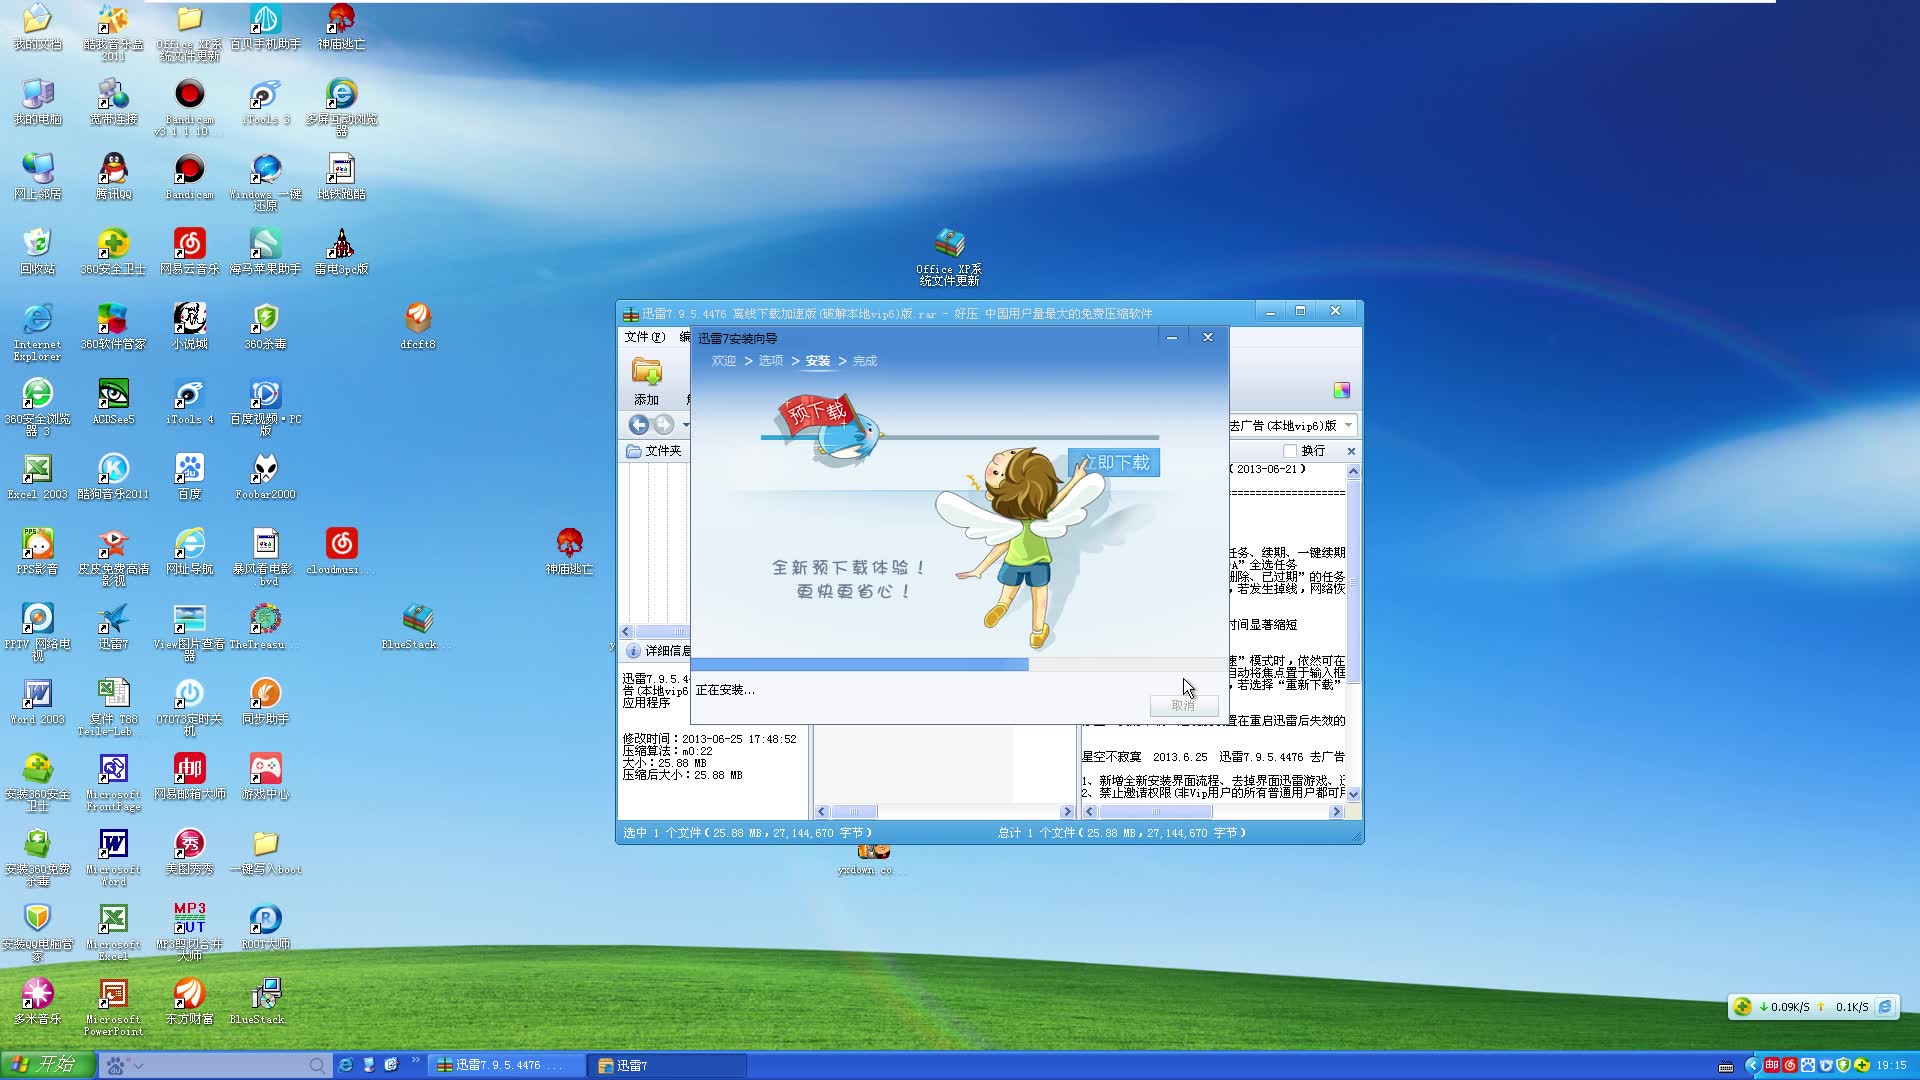
Task: Open Microsoft PowerPoint desktop shortcut
Action: click(x=113, y=1006)
